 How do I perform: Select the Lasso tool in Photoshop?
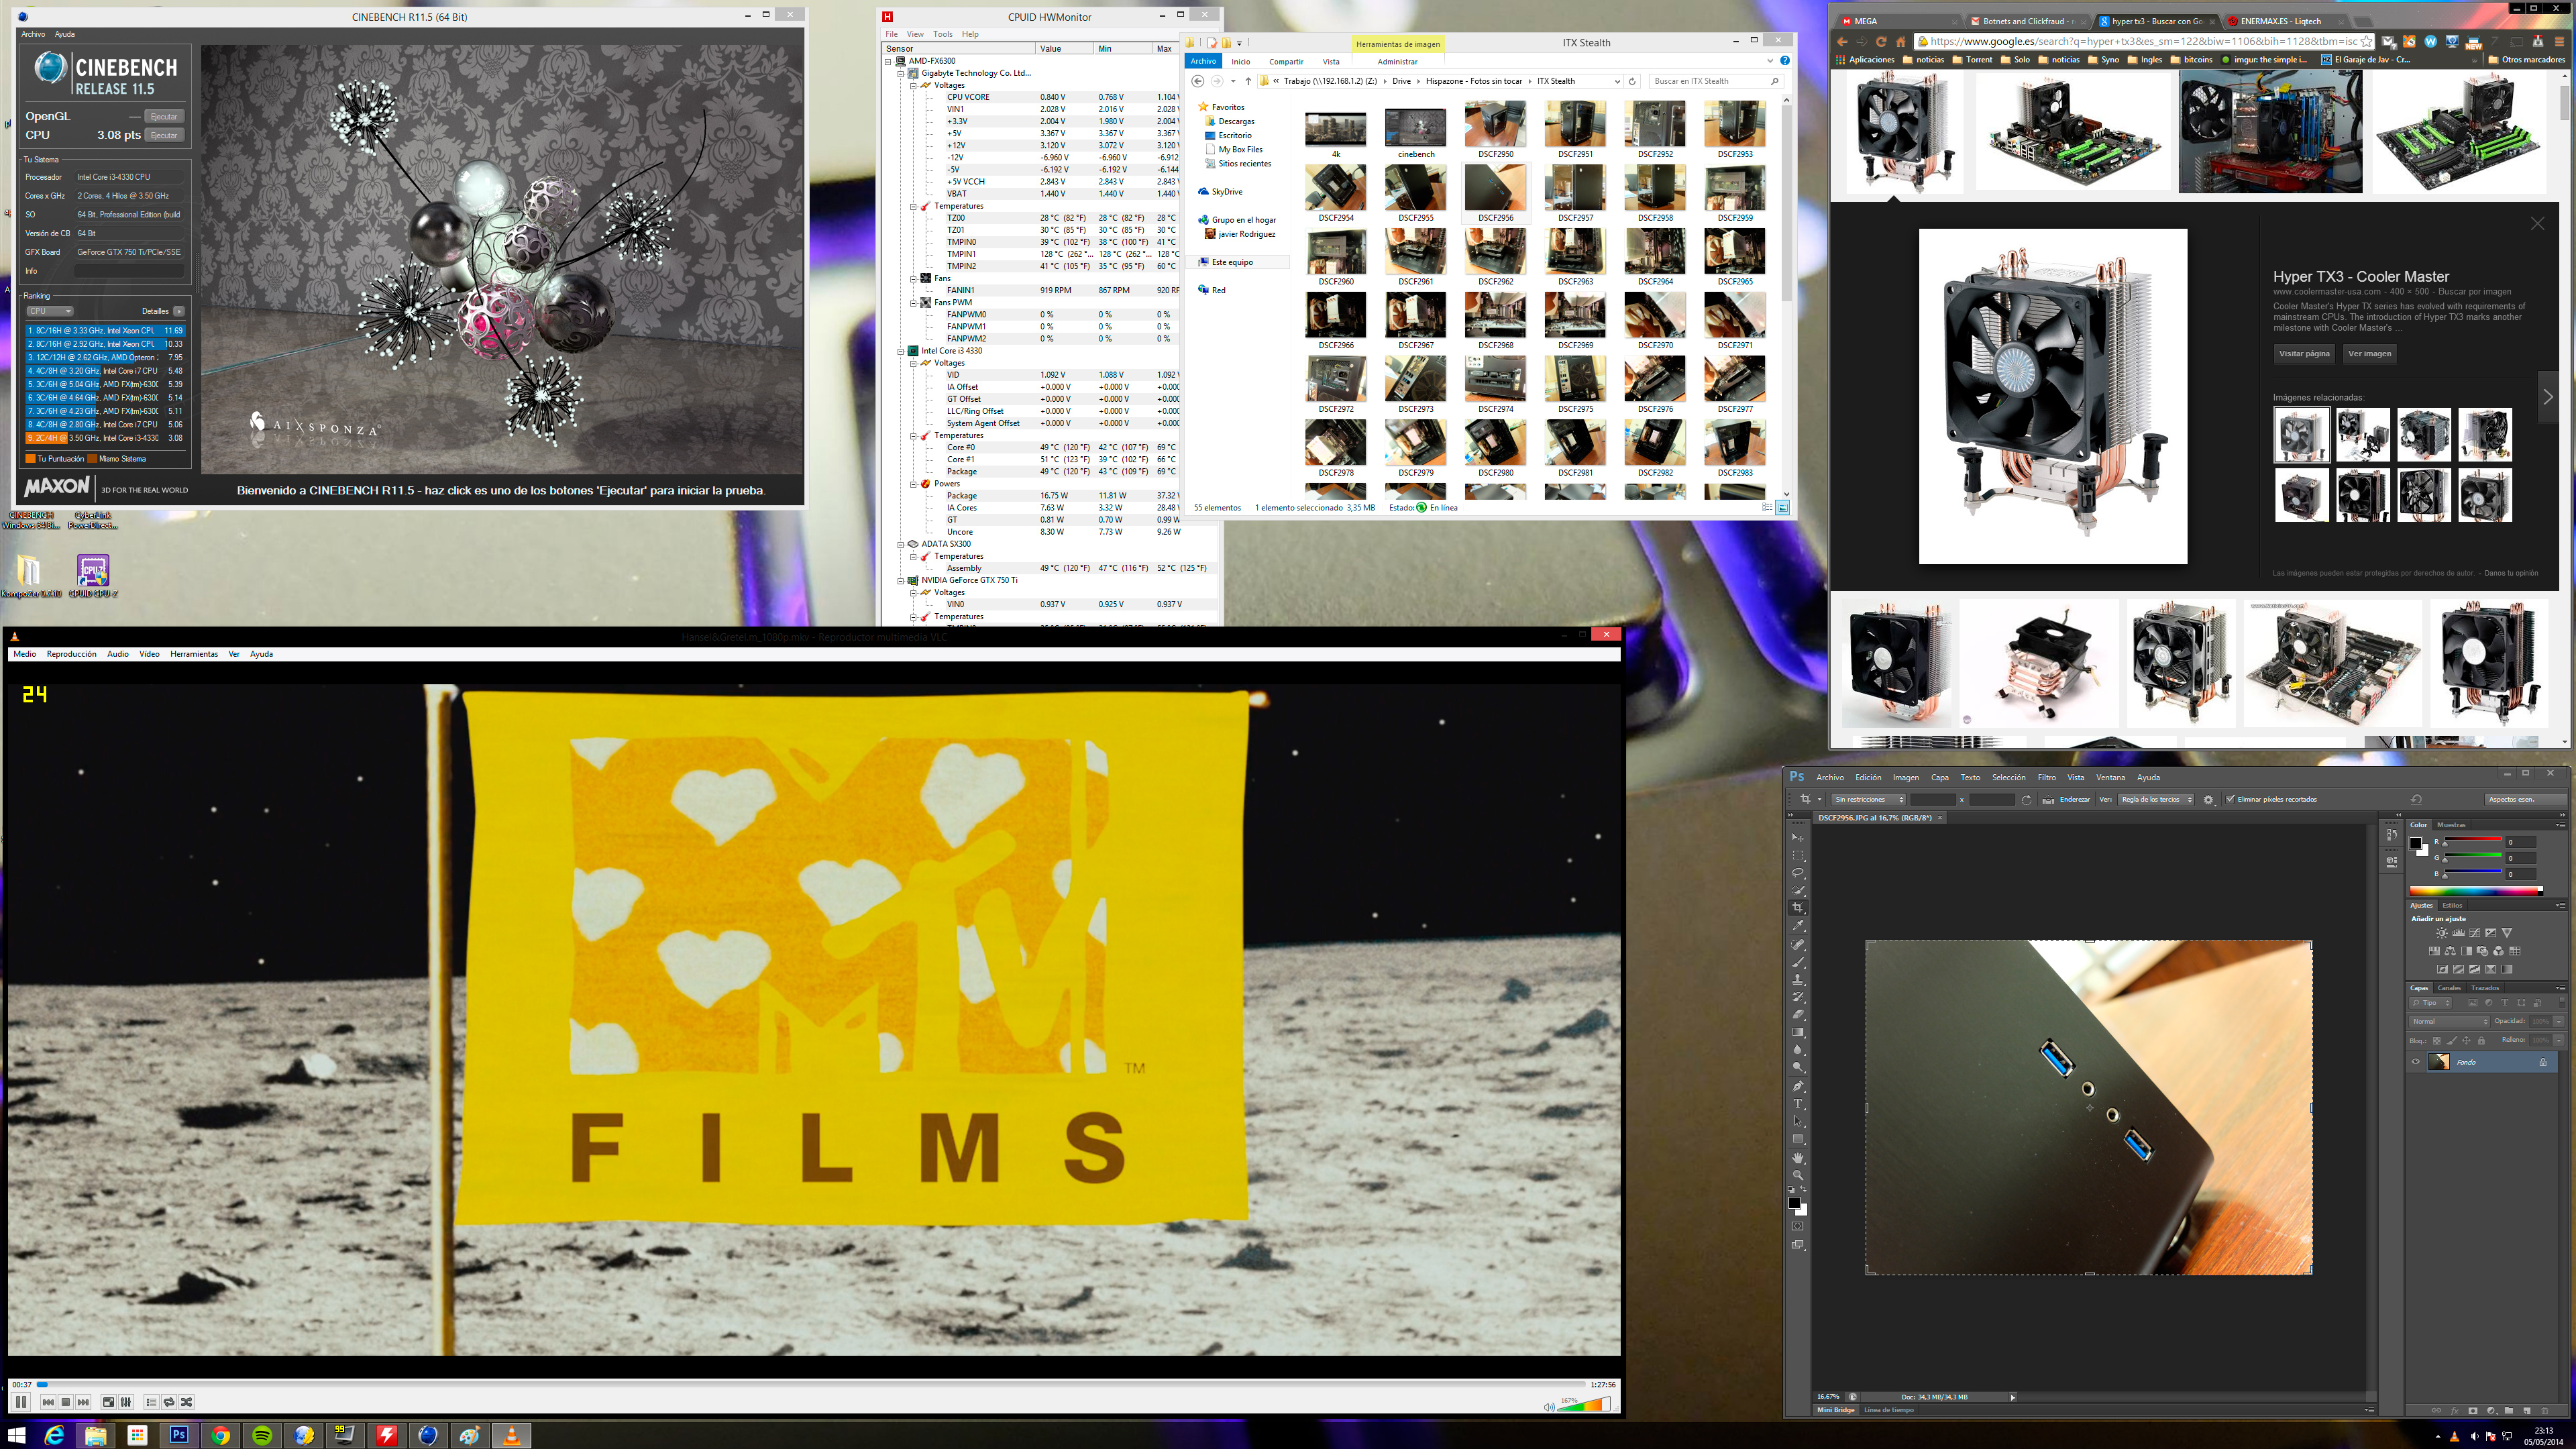point(1798,873)
